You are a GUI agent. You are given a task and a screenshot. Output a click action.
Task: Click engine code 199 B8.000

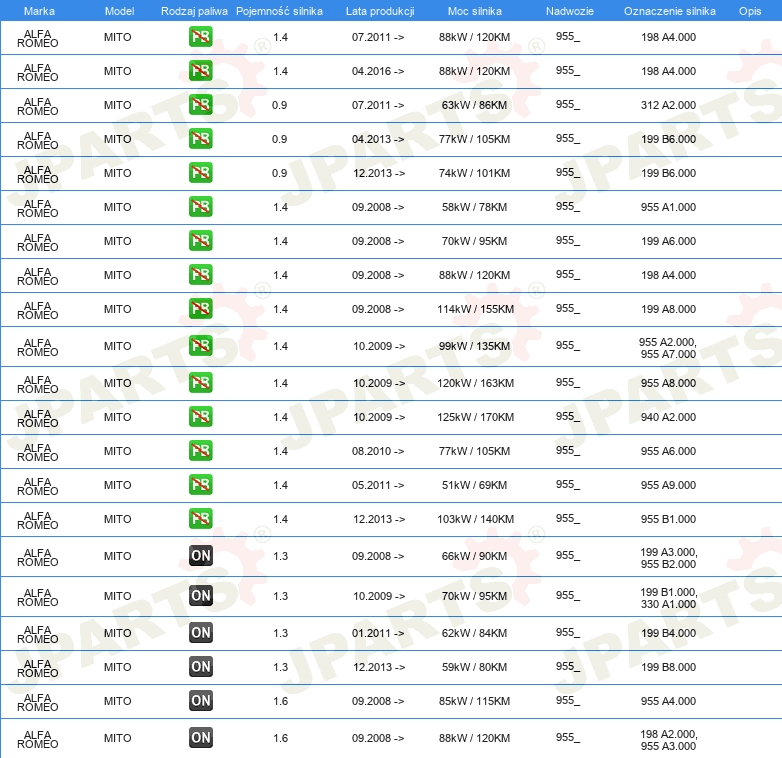pyautogui.click(x=668, y=667)
